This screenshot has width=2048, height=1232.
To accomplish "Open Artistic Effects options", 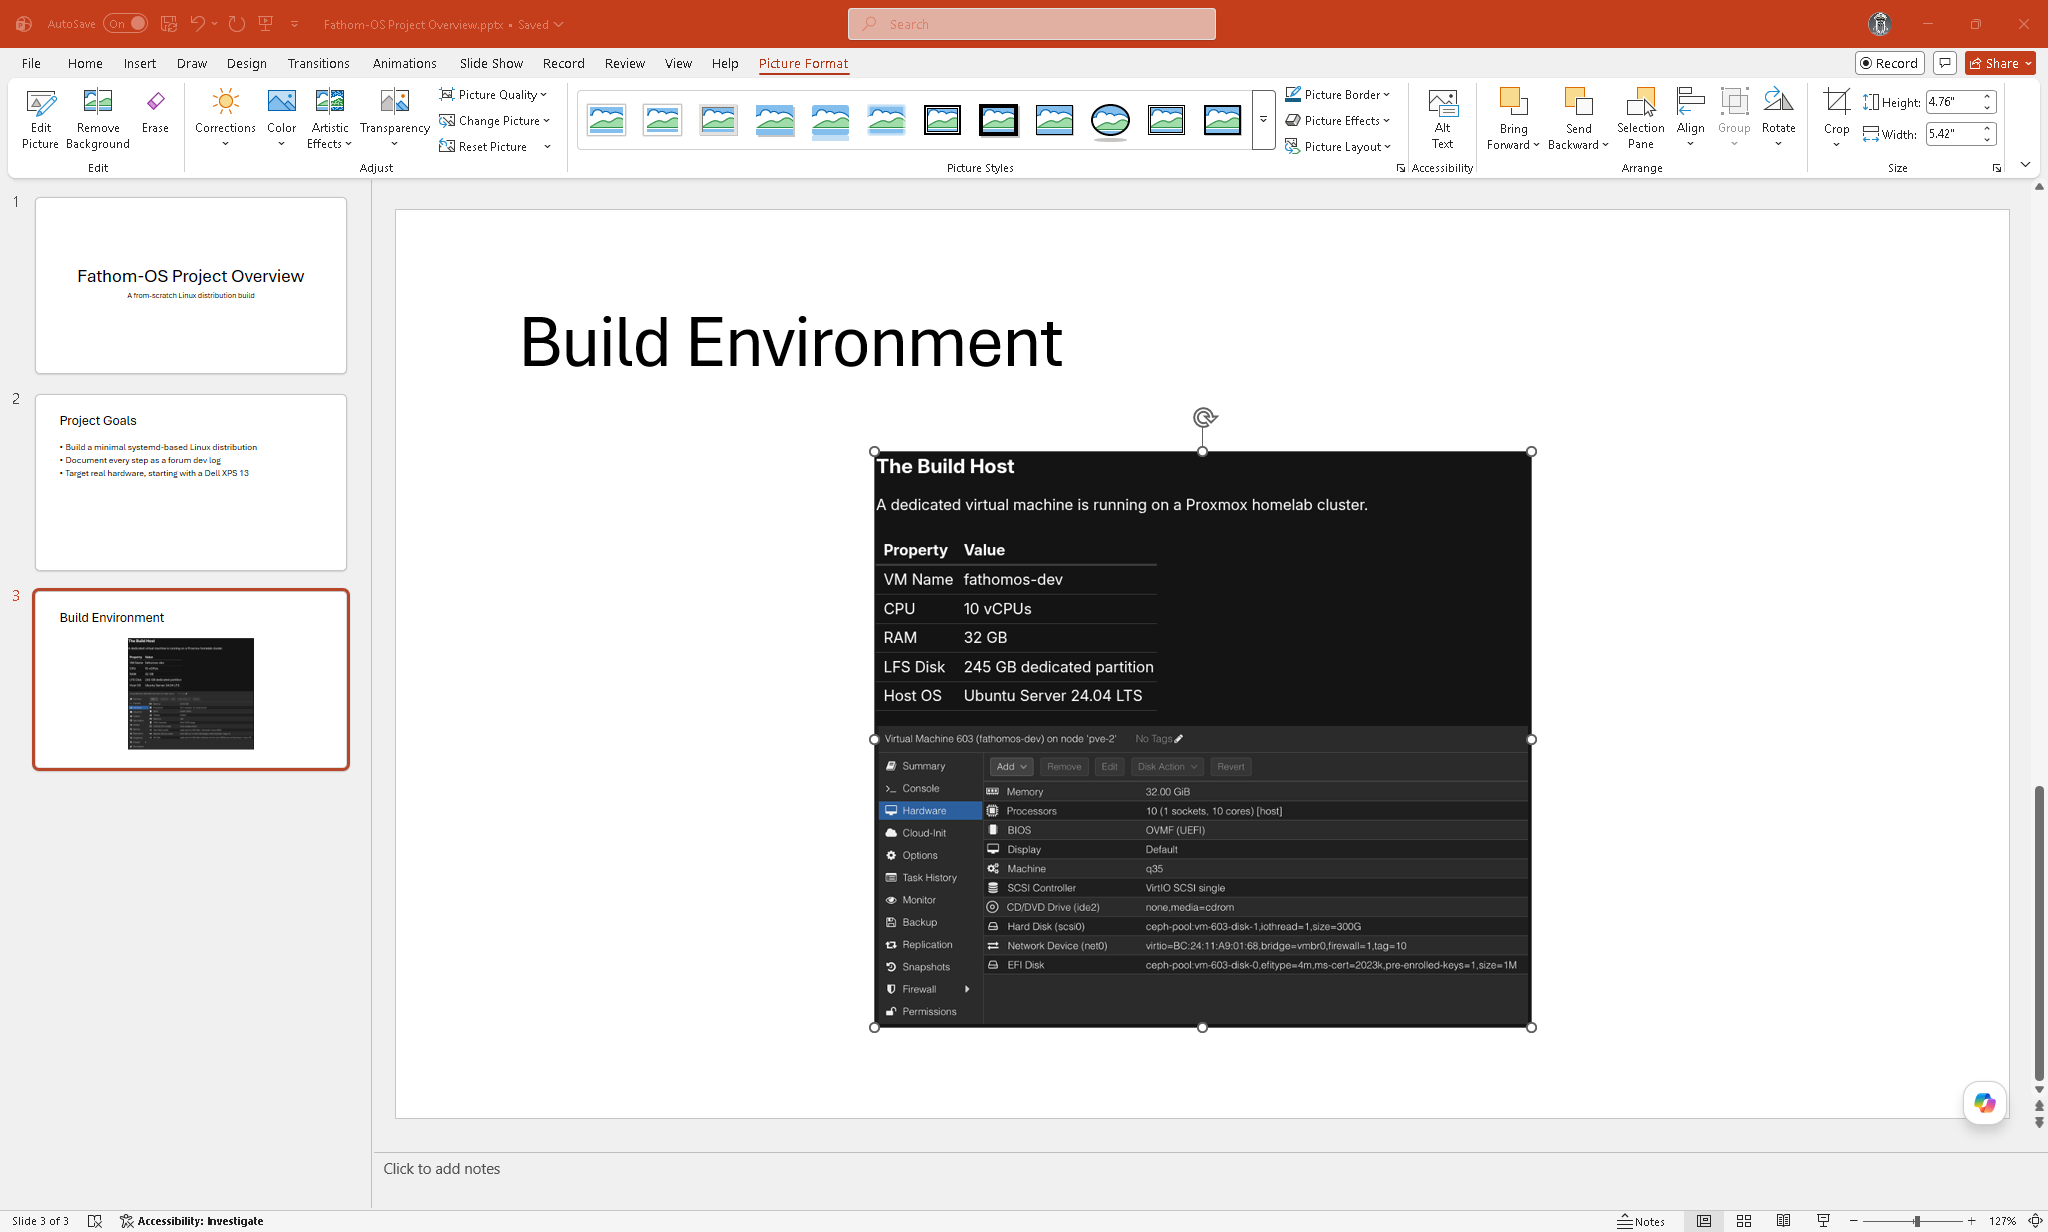I will (329, 119).
